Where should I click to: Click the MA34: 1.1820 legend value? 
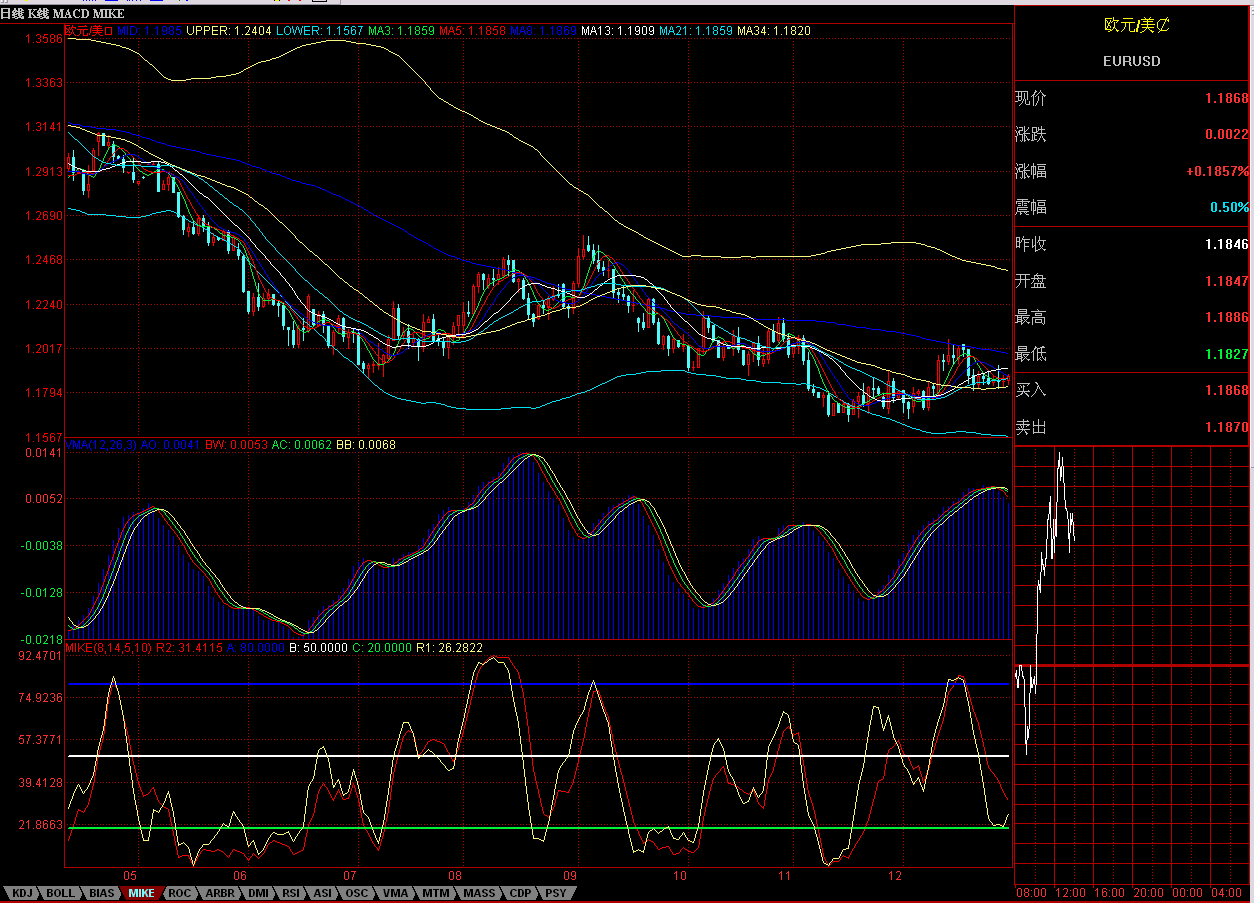pyautogui.click(x=774, y=31)
